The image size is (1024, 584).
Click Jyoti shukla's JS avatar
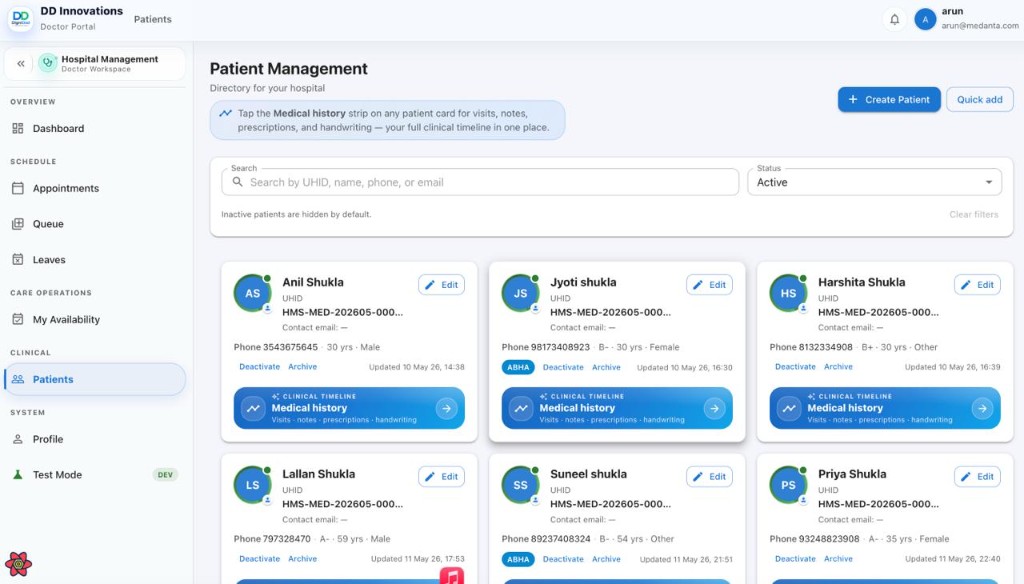pyautogui.click(x=520, y=293)
